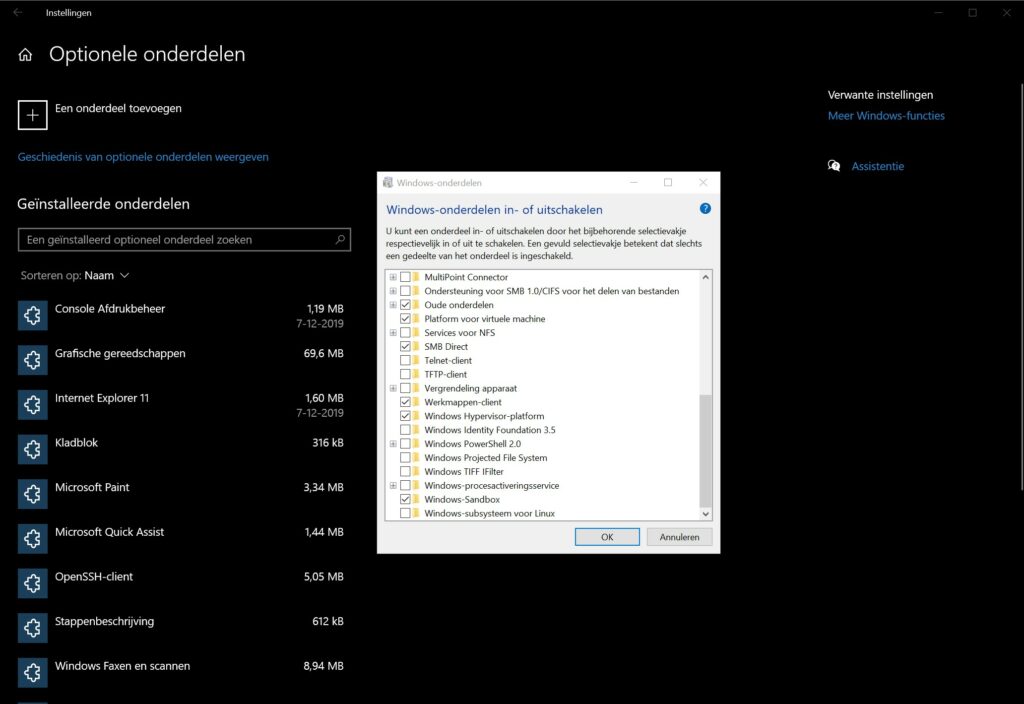Click the plus icon to add a component
Screen dimensions: 1024x704
click(33, 115)
